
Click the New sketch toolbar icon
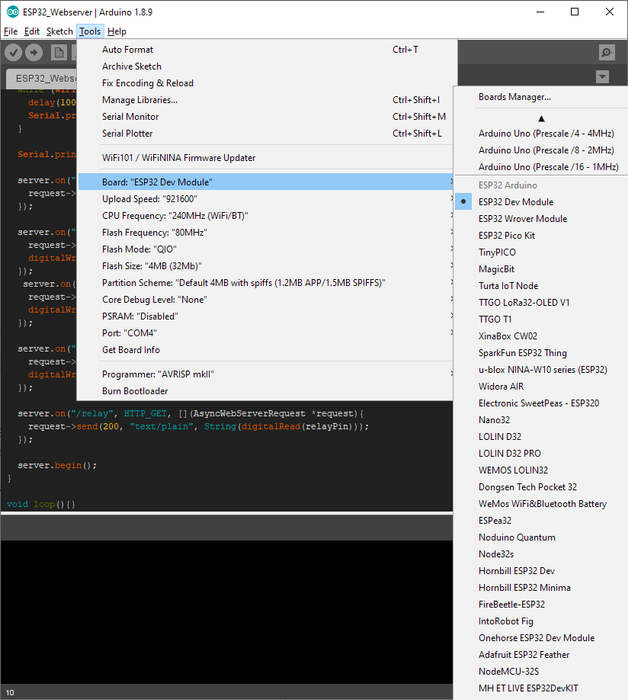[x=58, y=53]
